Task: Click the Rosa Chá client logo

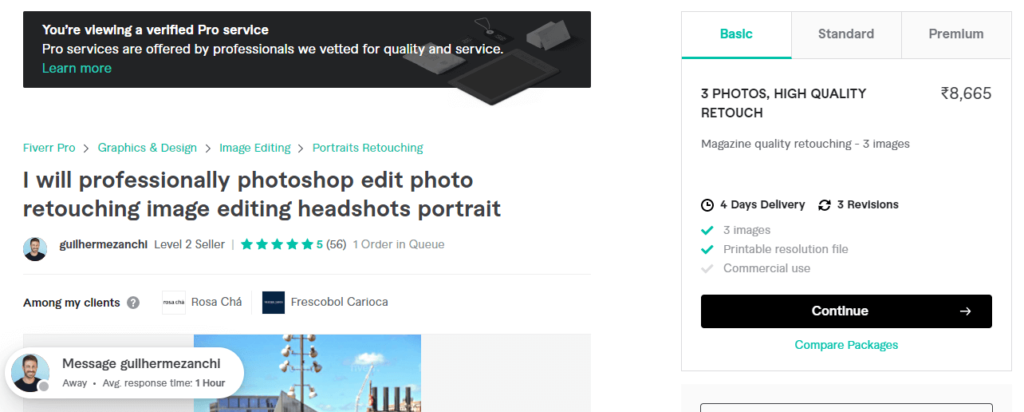Action: (x=174, y=302)
